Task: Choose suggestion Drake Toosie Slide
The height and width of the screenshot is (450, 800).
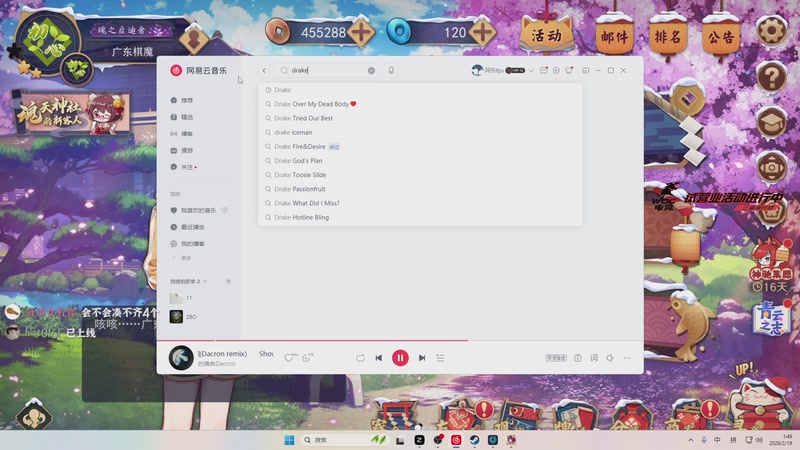Action: point(420,174)
